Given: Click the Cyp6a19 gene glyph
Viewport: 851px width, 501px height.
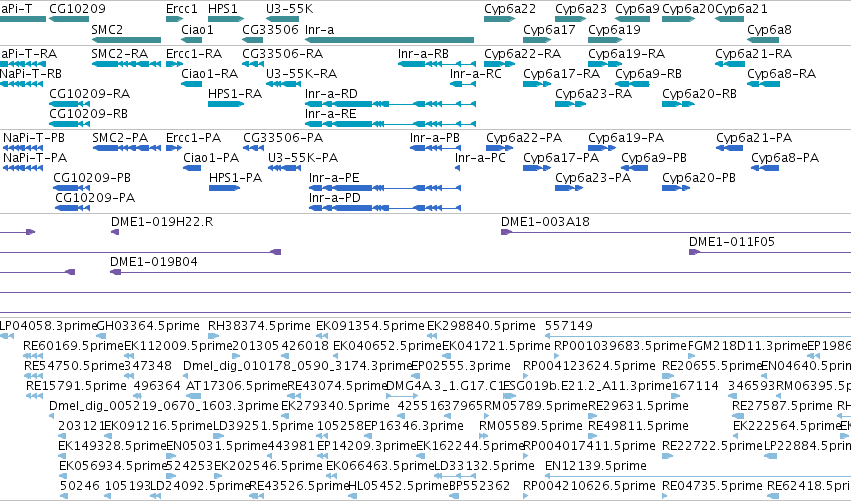Looking at the screenshot, I should [x=605, y=40].
